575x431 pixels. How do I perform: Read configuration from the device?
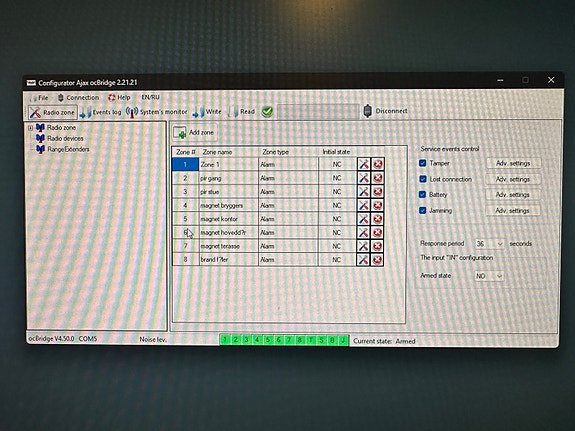(241, 111)
